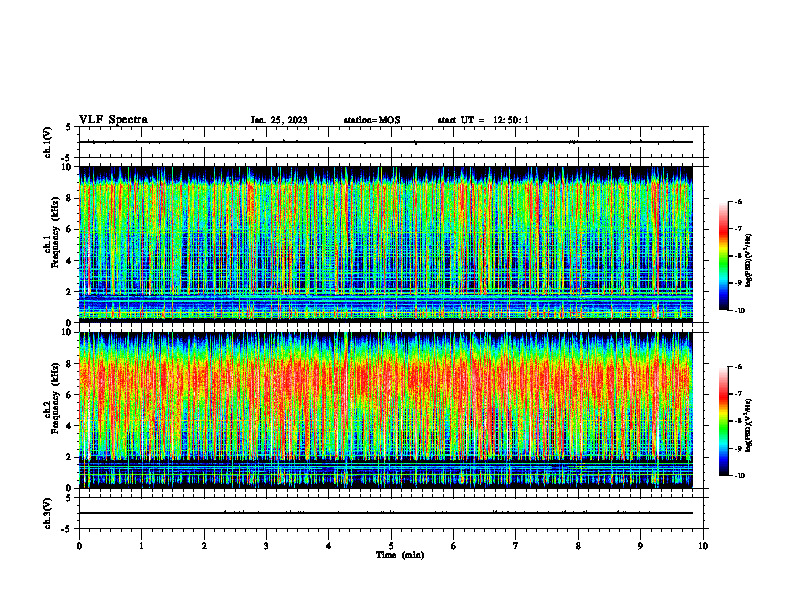Select the date text "Jan. 25, 2023"
This screenshot has width=792, height=612.
point(279,120)
